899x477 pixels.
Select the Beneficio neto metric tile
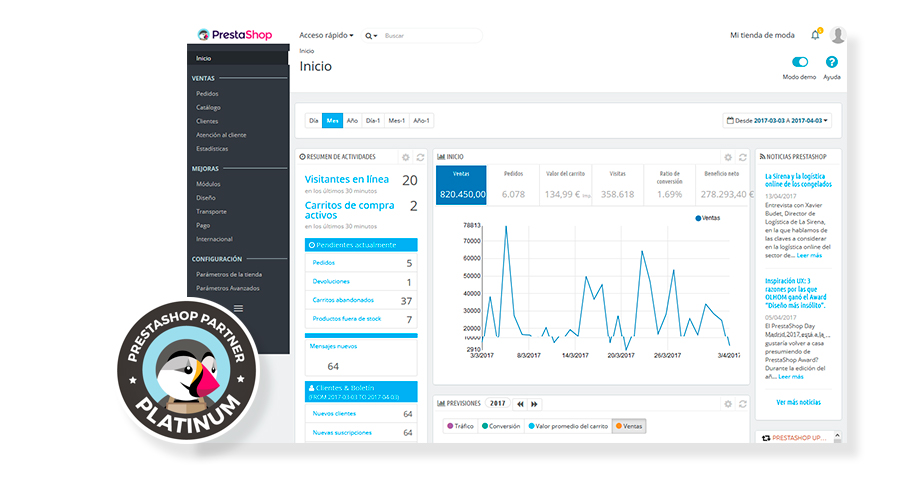pos(721,185)
